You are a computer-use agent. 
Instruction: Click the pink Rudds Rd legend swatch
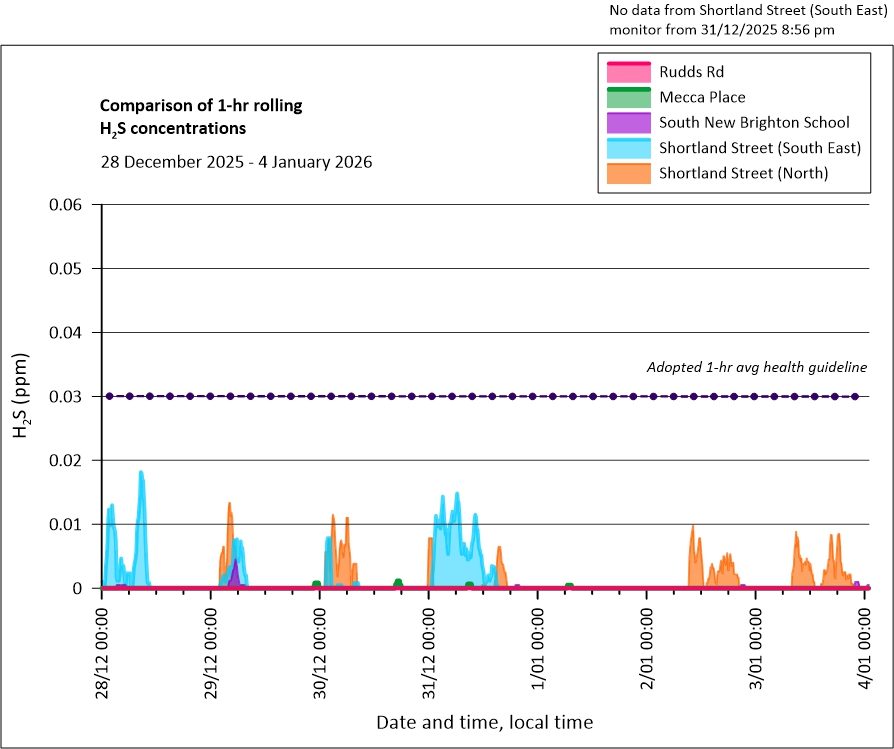click(627, 72)
